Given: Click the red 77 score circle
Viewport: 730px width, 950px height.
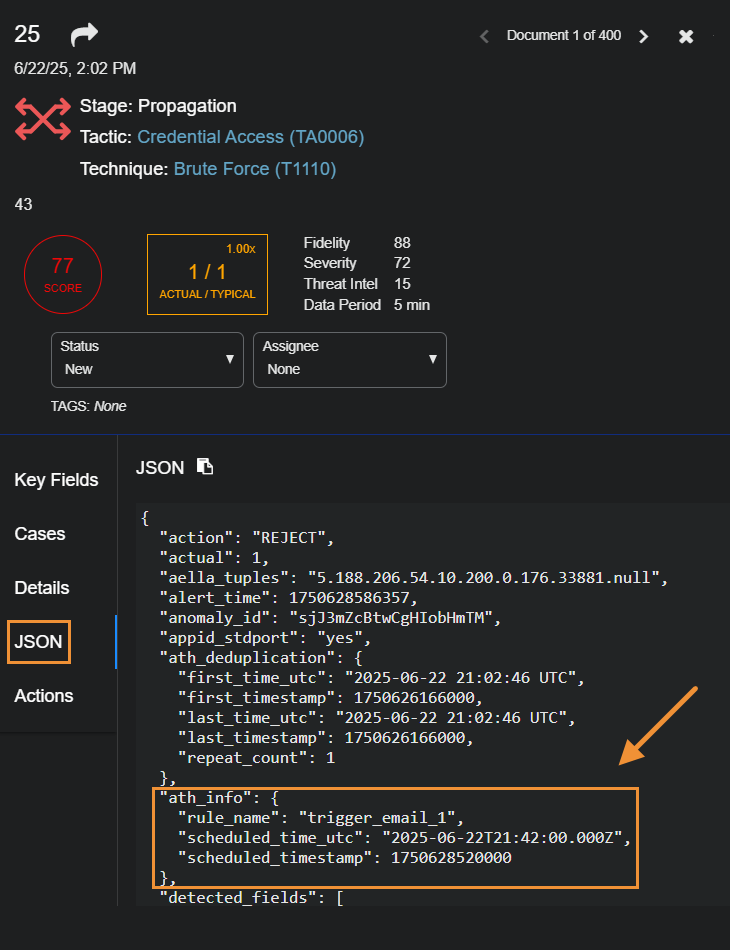Looking at the screenshot, I should (x=62, y=273).
